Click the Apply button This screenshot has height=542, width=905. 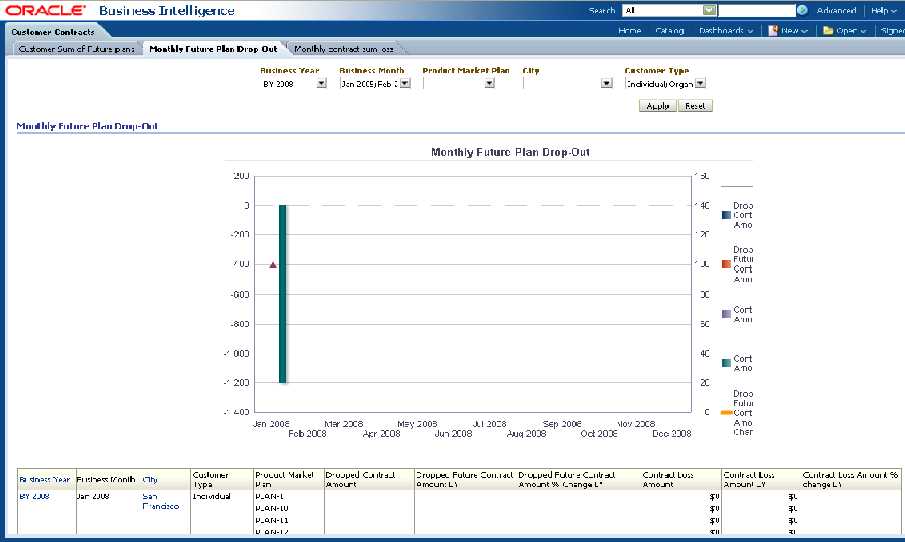click(x=657, y=106)
